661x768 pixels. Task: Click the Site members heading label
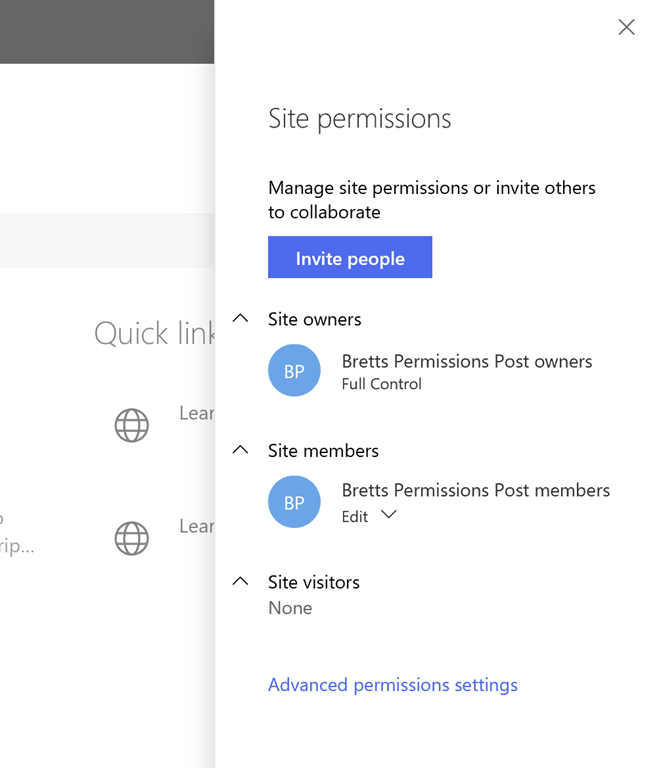tap(323, 450)
